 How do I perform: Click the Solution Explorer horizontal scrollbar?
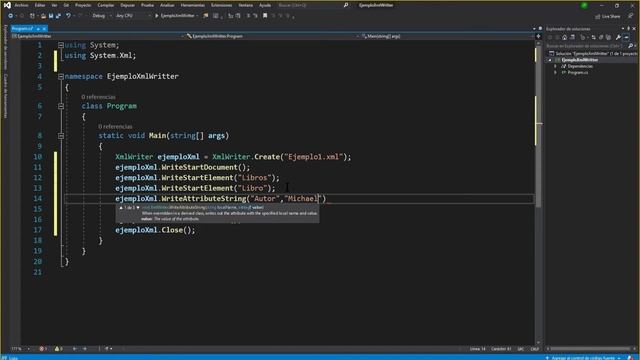pos(591,349)
